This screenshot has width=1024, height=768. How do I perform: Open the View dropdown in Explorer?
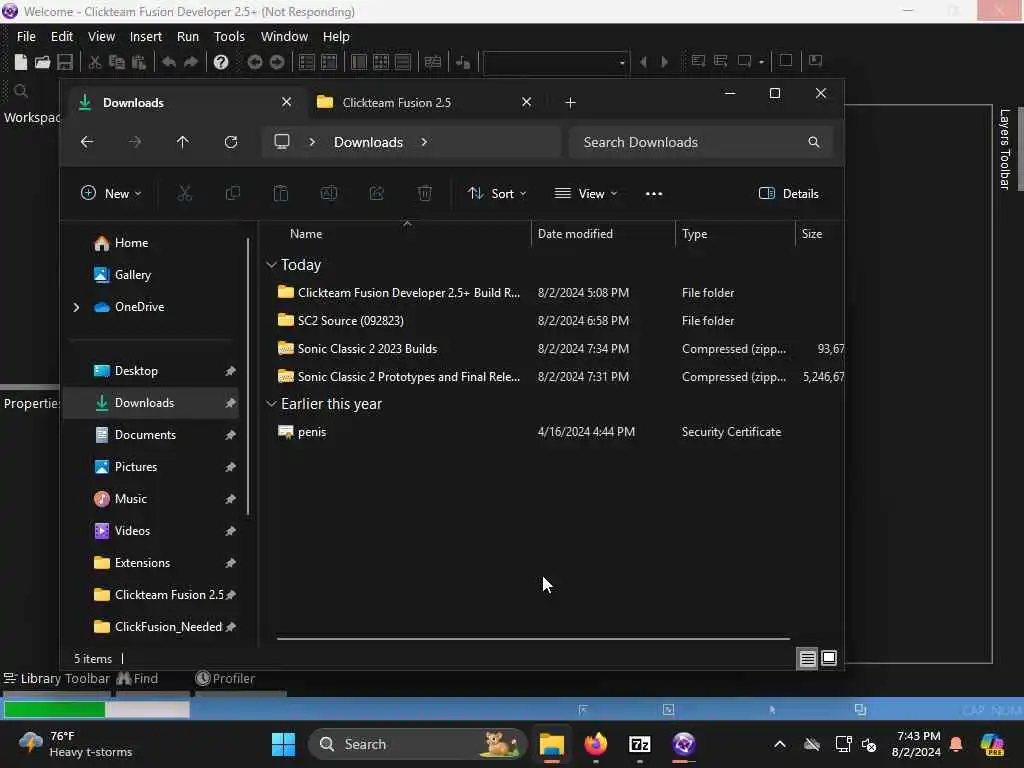point(586,193)
